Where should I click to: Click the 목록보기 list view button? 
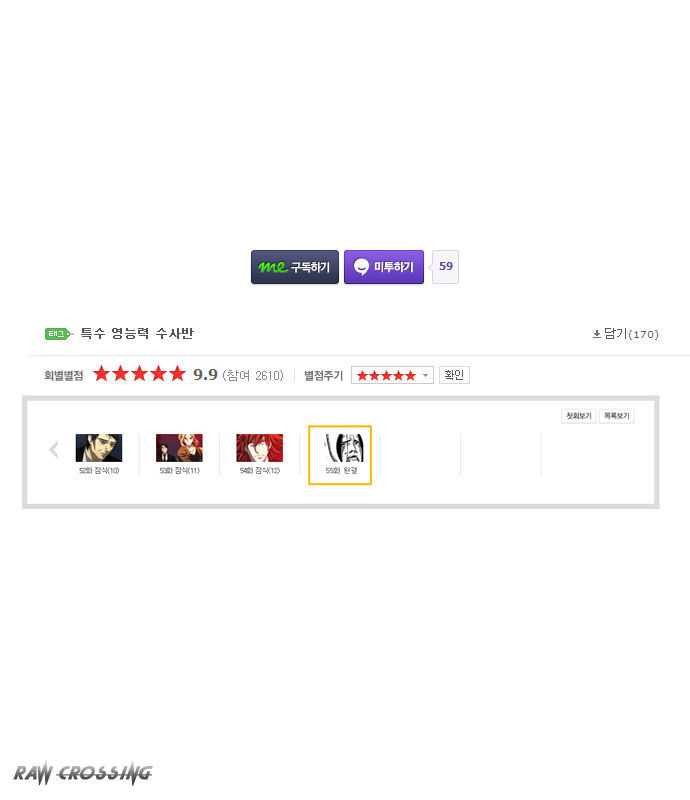617,416
